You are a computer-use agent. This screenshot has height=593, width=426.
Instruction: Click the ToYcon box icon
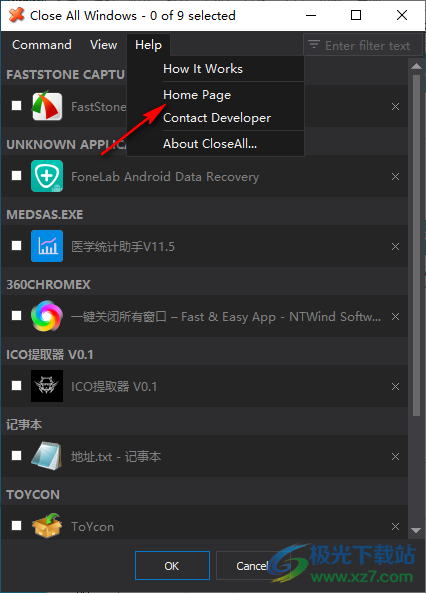pyautogui.click(x=47, y=526)
